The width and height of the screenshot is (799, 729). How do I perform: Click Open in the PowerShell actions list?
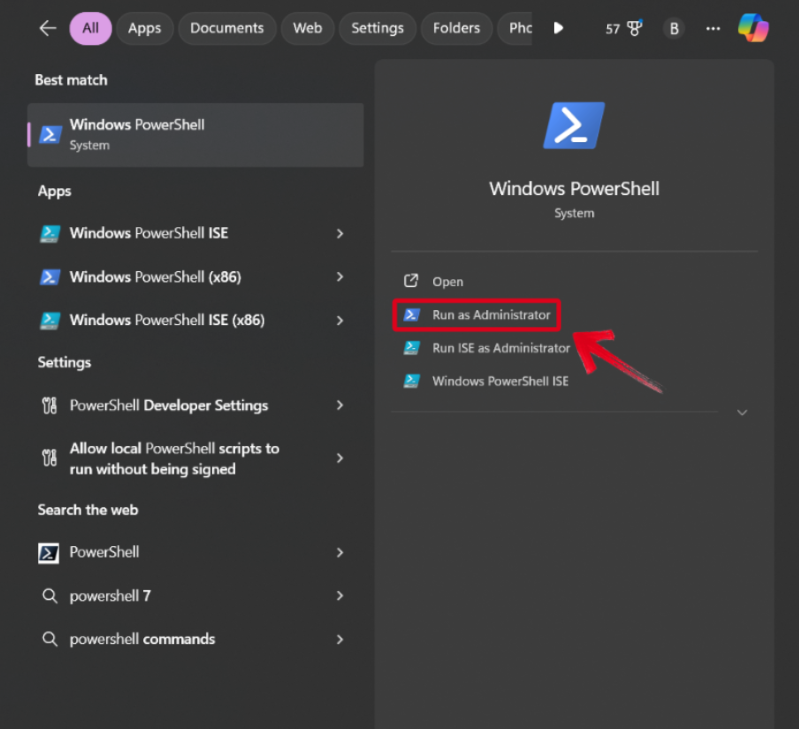click(447, 282)
